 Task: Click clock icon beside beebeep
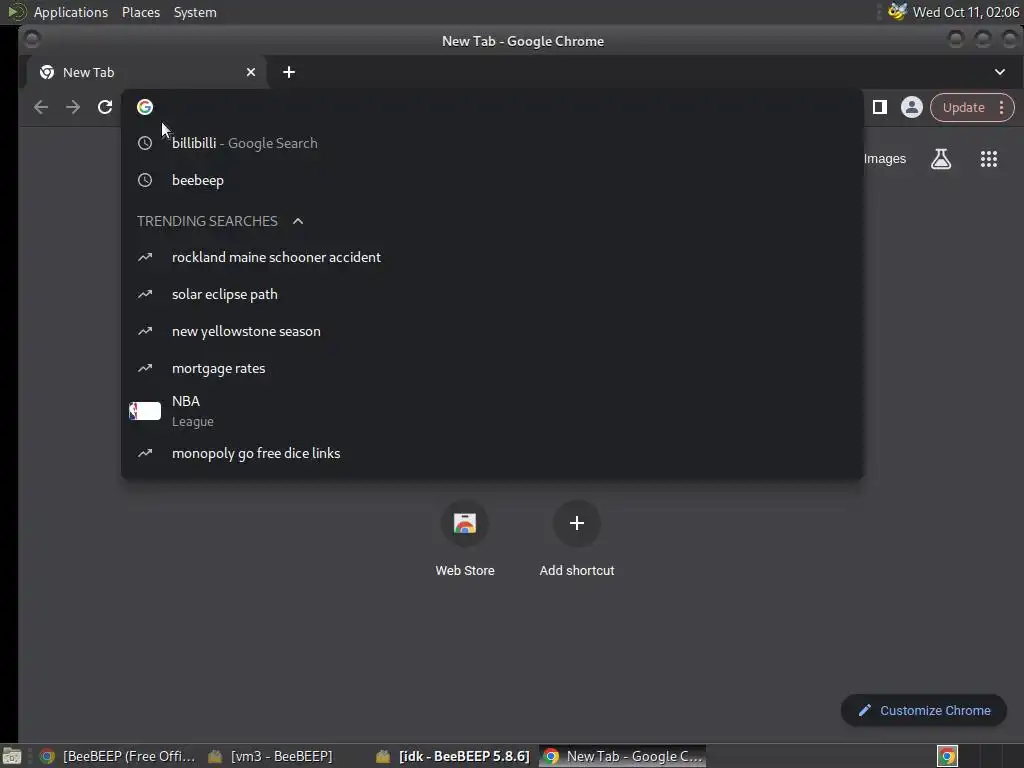(x=145, y=180)
